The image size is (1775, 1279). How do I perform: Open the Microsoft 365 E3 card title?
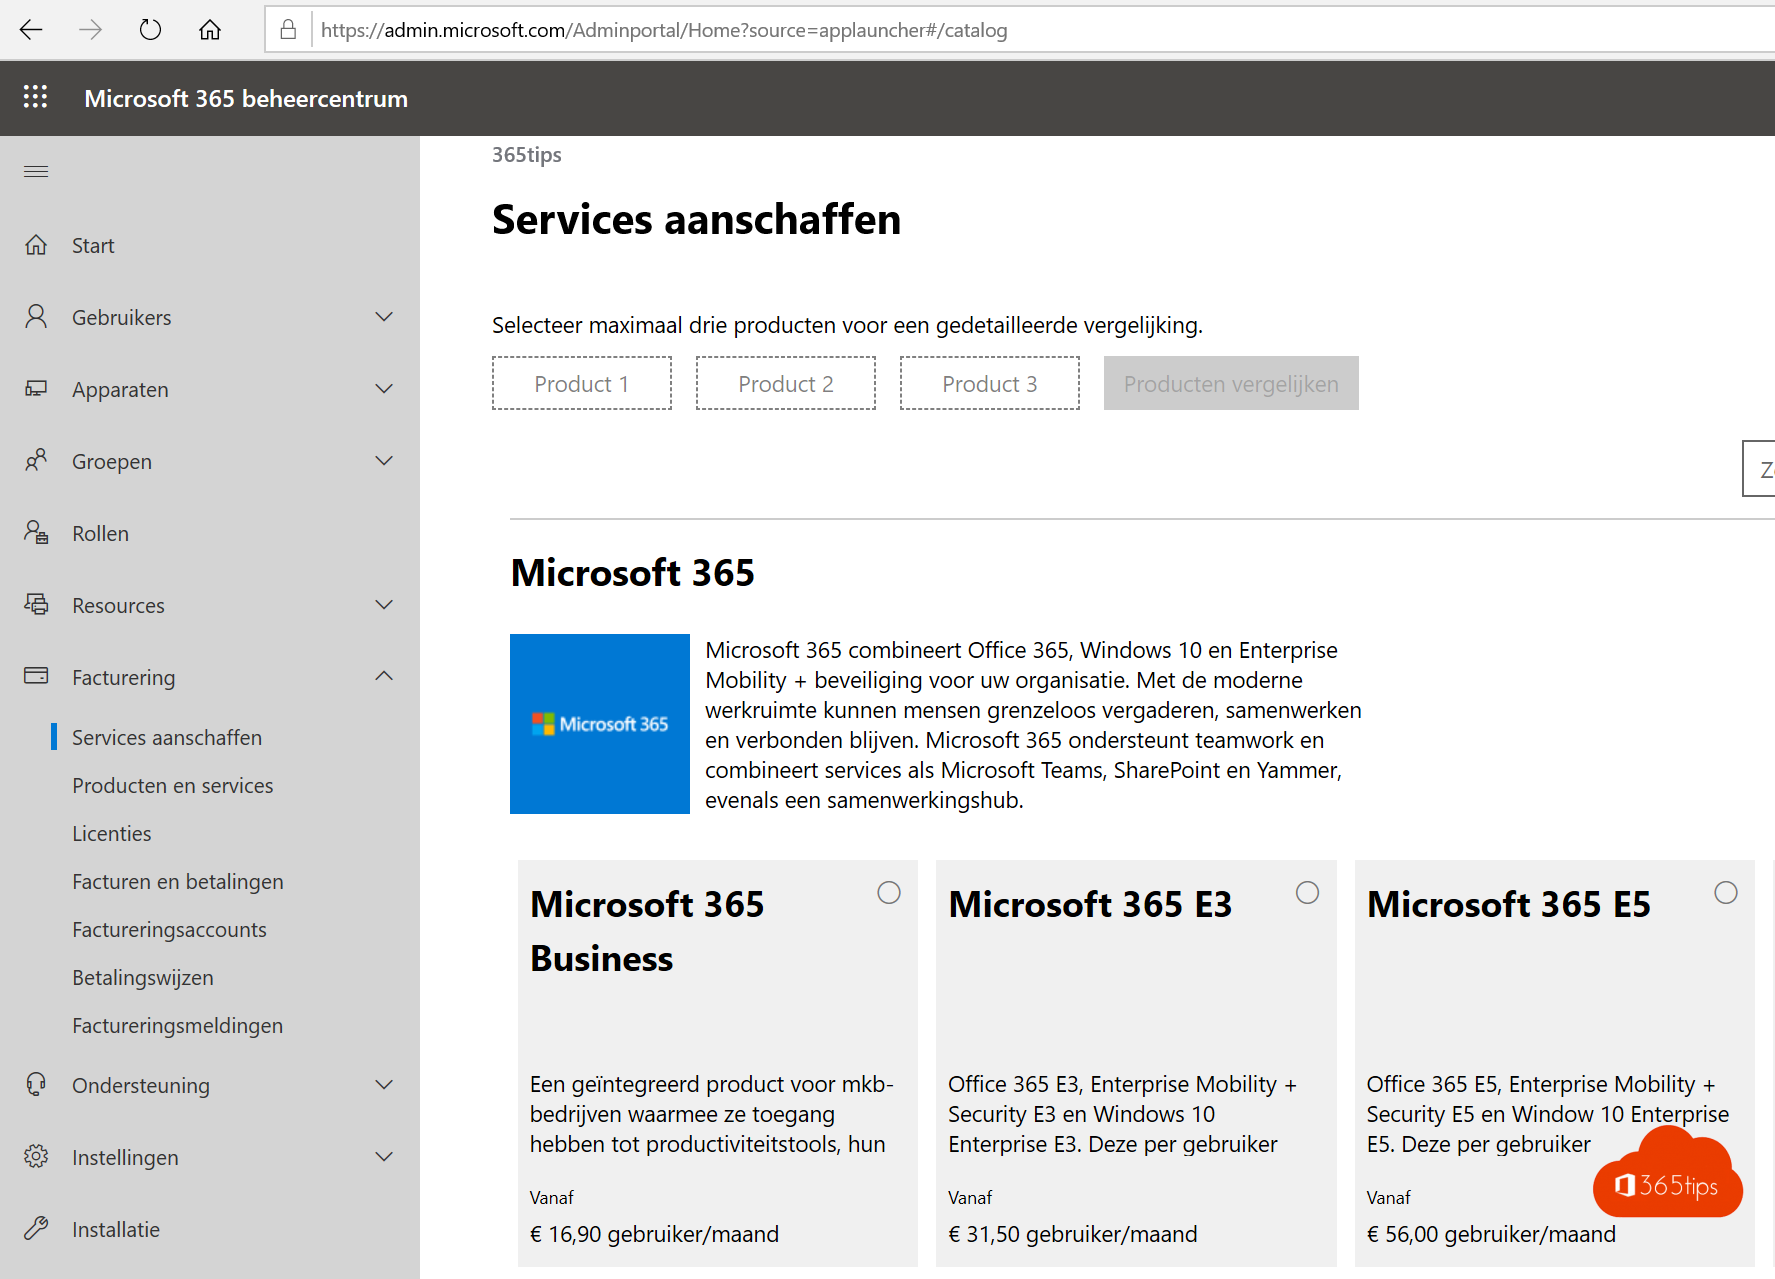click(x=1090, y=904)
